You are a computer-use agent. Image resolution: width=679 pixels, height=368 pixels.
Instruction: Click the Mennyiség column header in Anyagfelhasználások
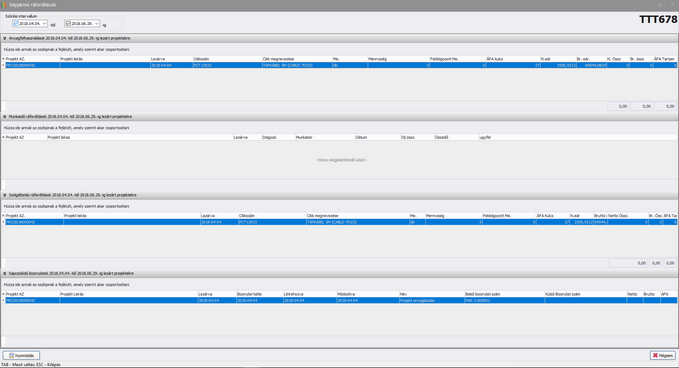pyautogui.click(x=398, y=59)
